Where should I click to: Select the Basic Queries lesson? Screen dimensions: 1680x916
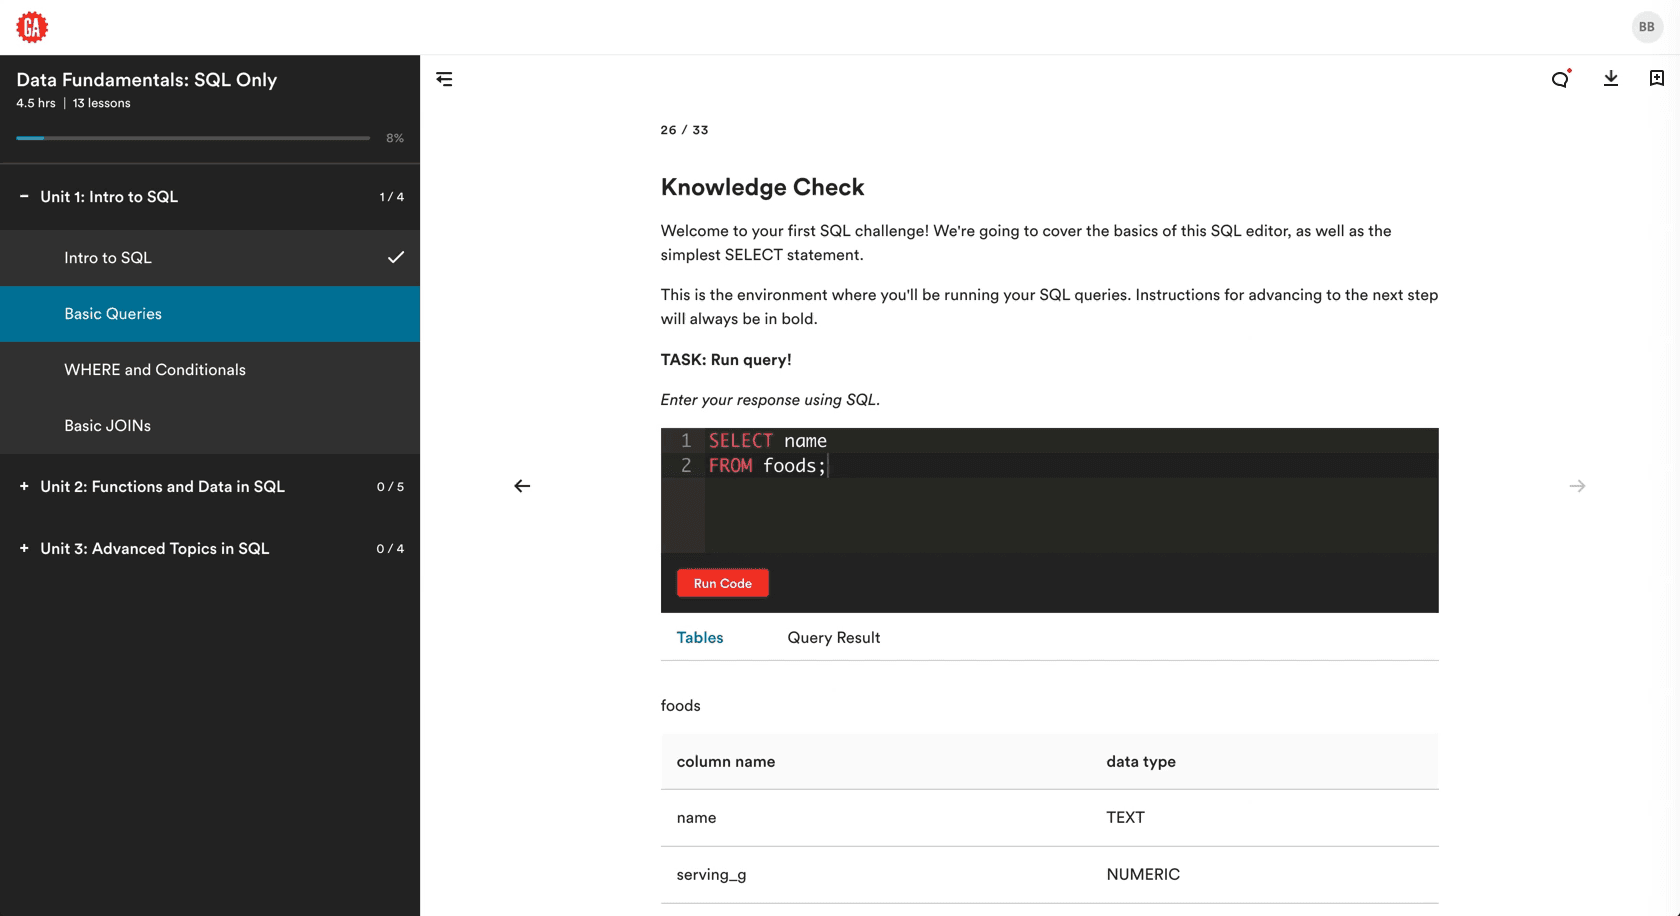click(x=210, y=314)
